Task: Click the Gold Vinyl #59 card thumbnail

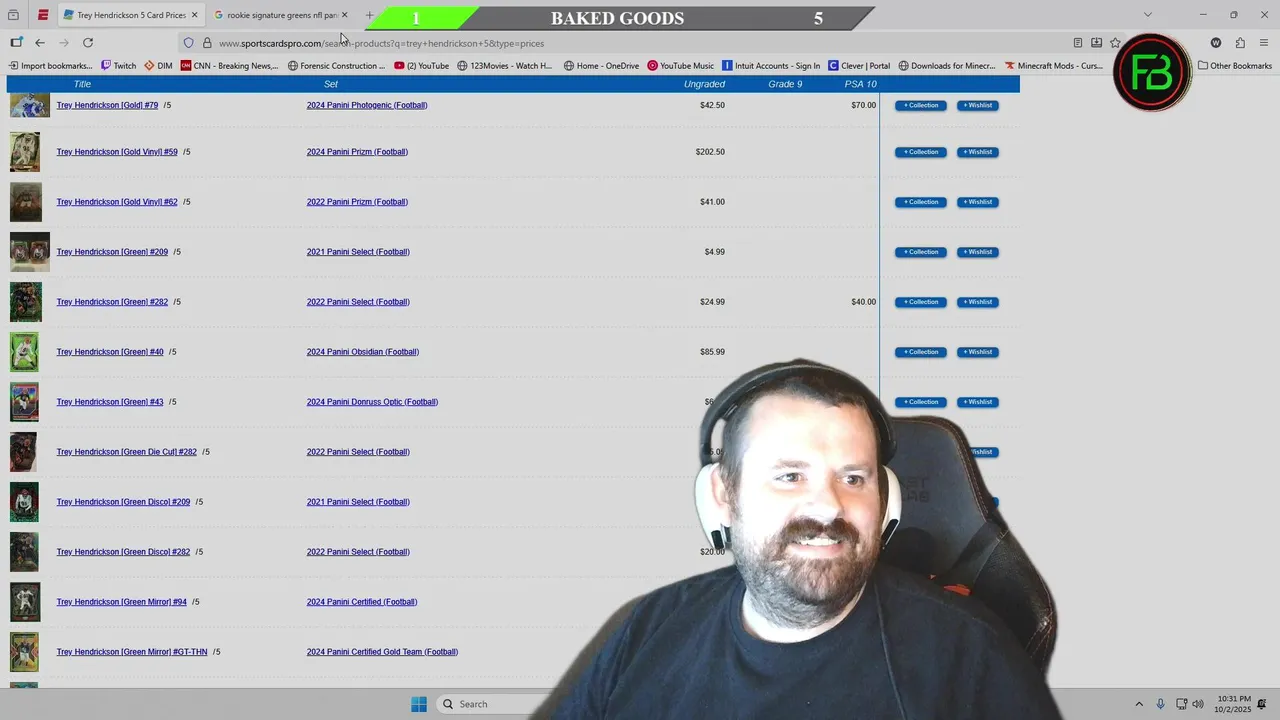Action: tap(25, 152)
